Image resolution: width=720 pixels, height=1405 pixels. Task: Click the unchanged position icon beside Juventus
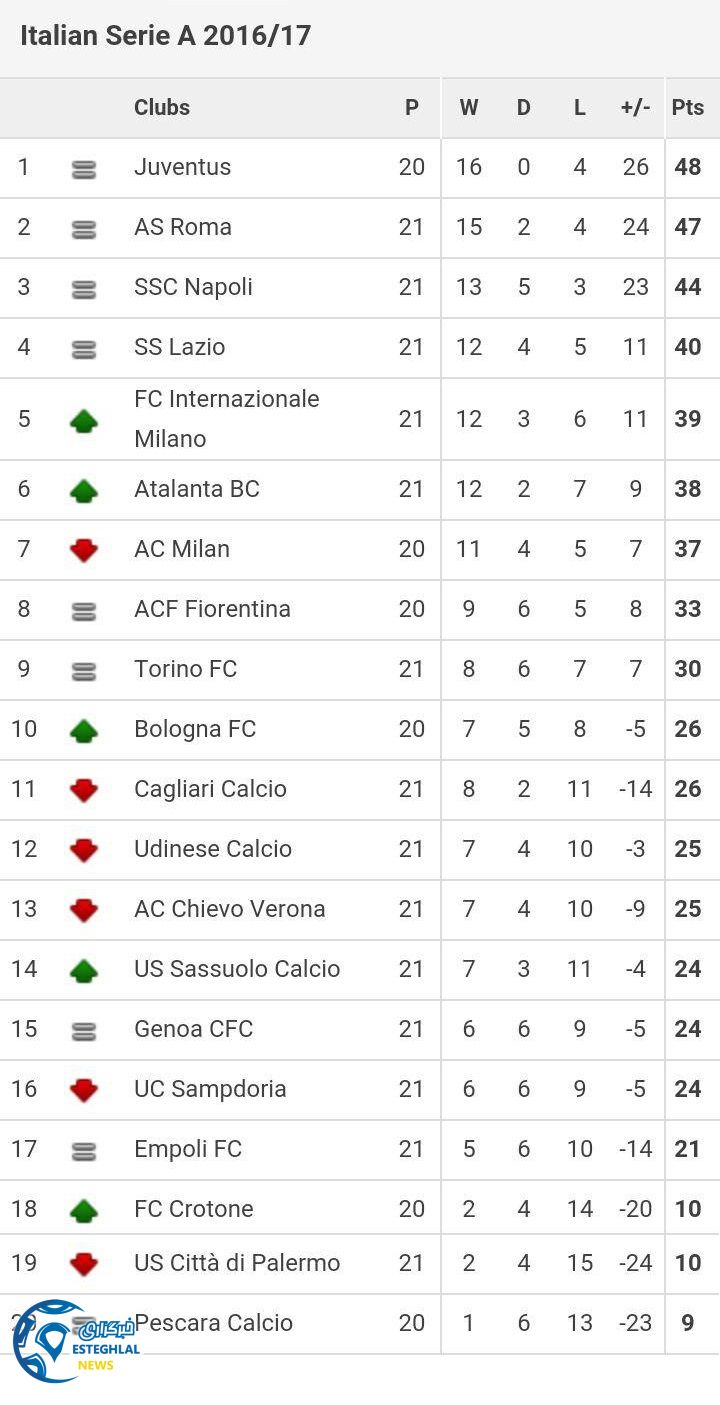pyautogui.click(x=84, y=170)
